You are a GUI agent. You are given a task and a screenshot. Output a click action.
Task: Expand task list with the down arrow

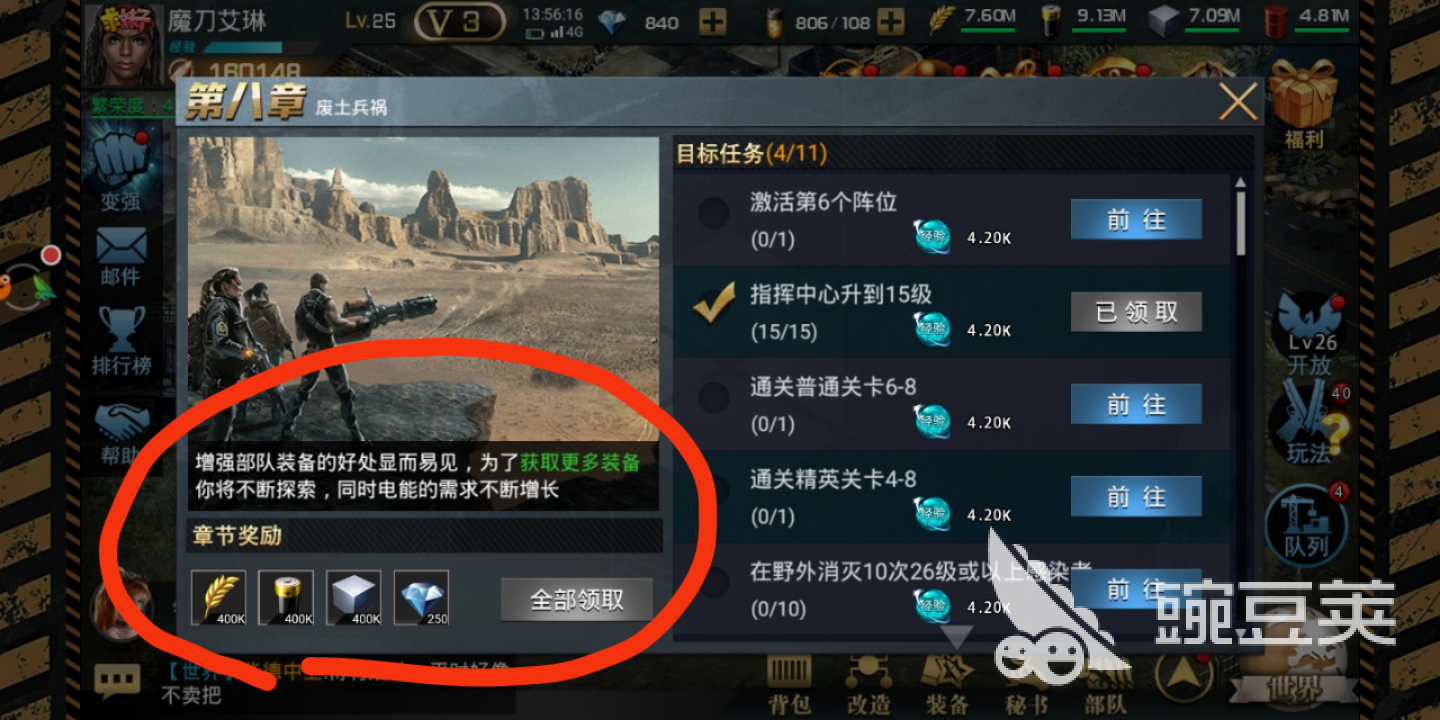pyautogui.click(x=957, y=637)
